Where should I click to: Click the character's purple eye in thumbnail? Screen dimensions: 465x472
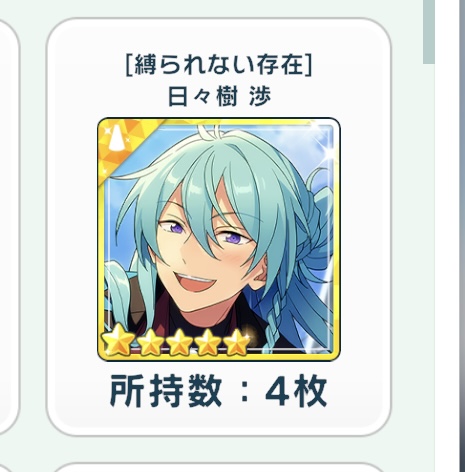tap(176, 228)
